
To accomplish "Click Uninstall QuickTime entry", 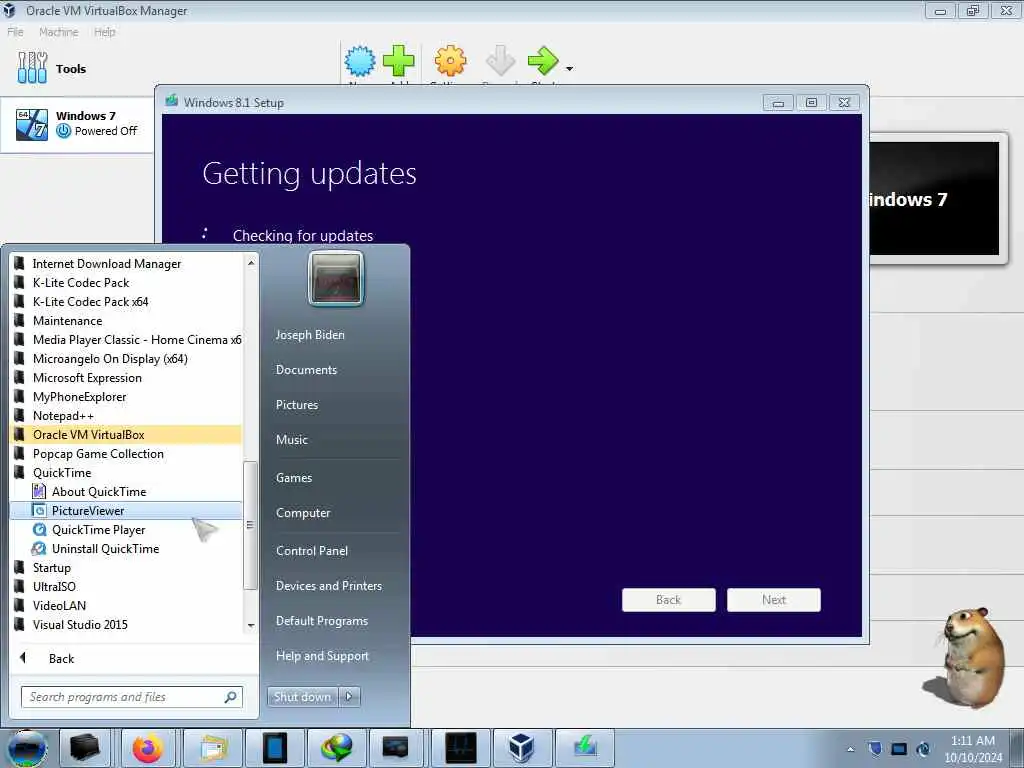I will [x=127, y=549].
